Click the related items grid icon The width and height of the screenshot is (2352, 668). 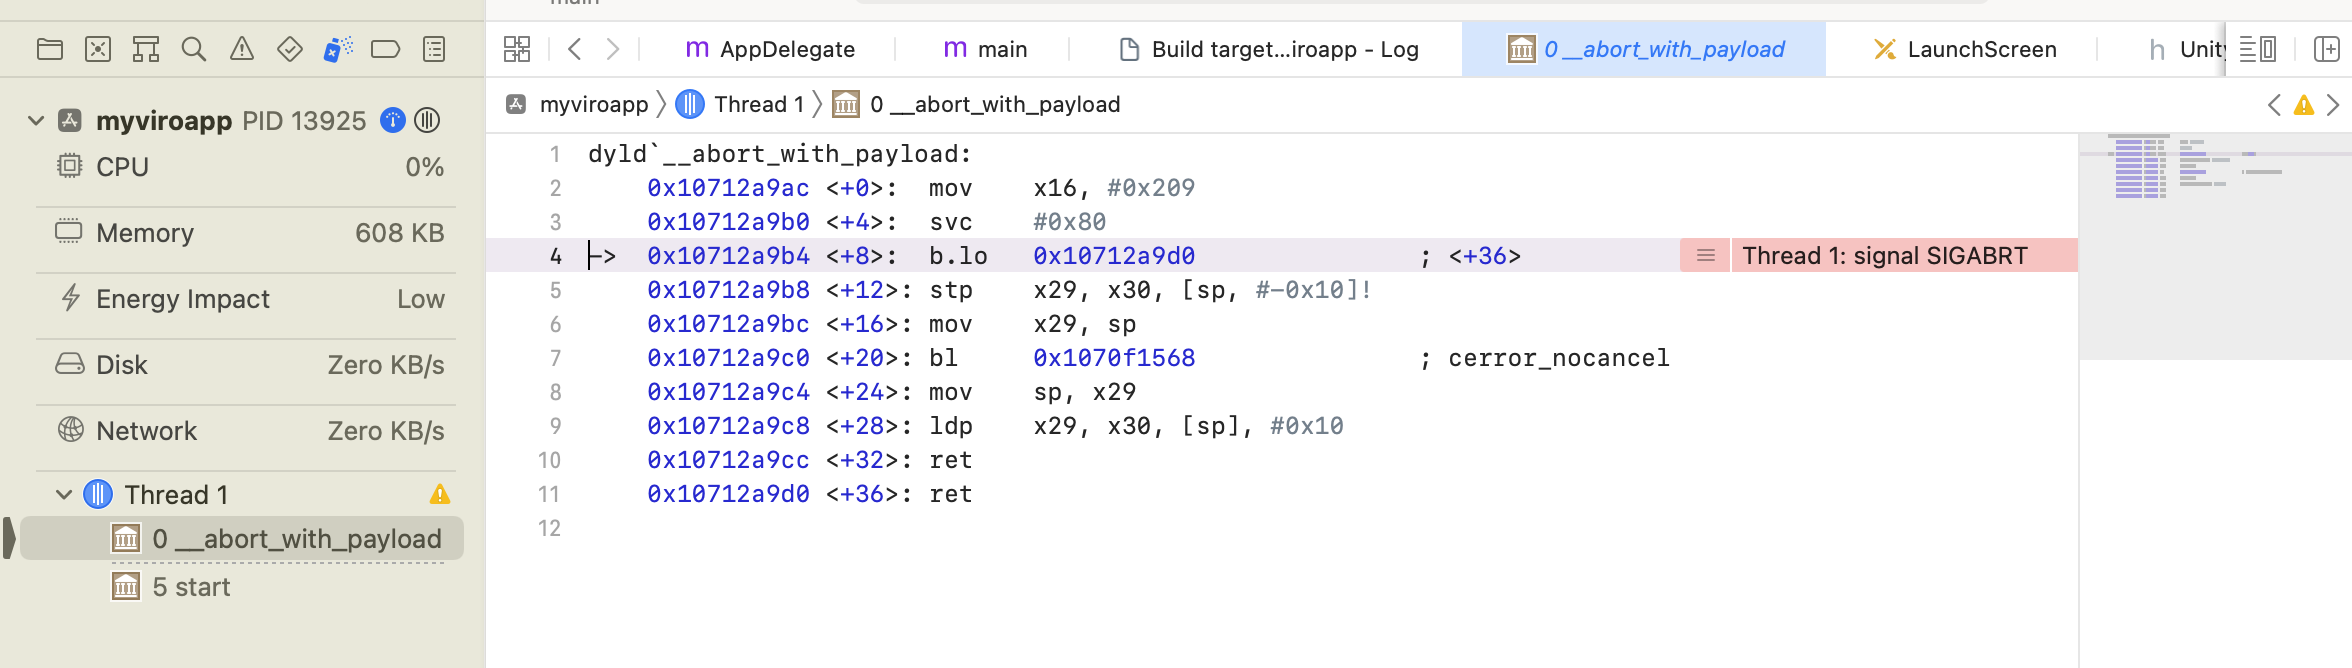tap(517, 49)
